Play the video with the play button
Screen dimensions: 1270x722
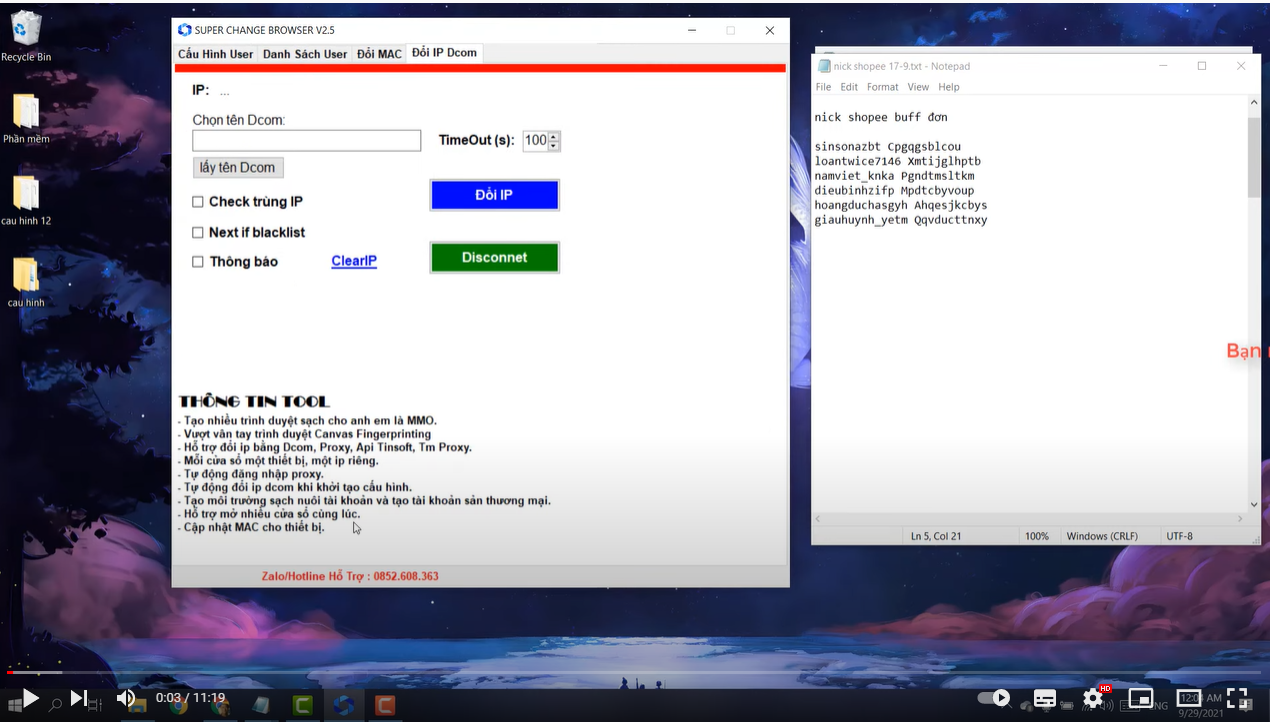coord(30,698)
